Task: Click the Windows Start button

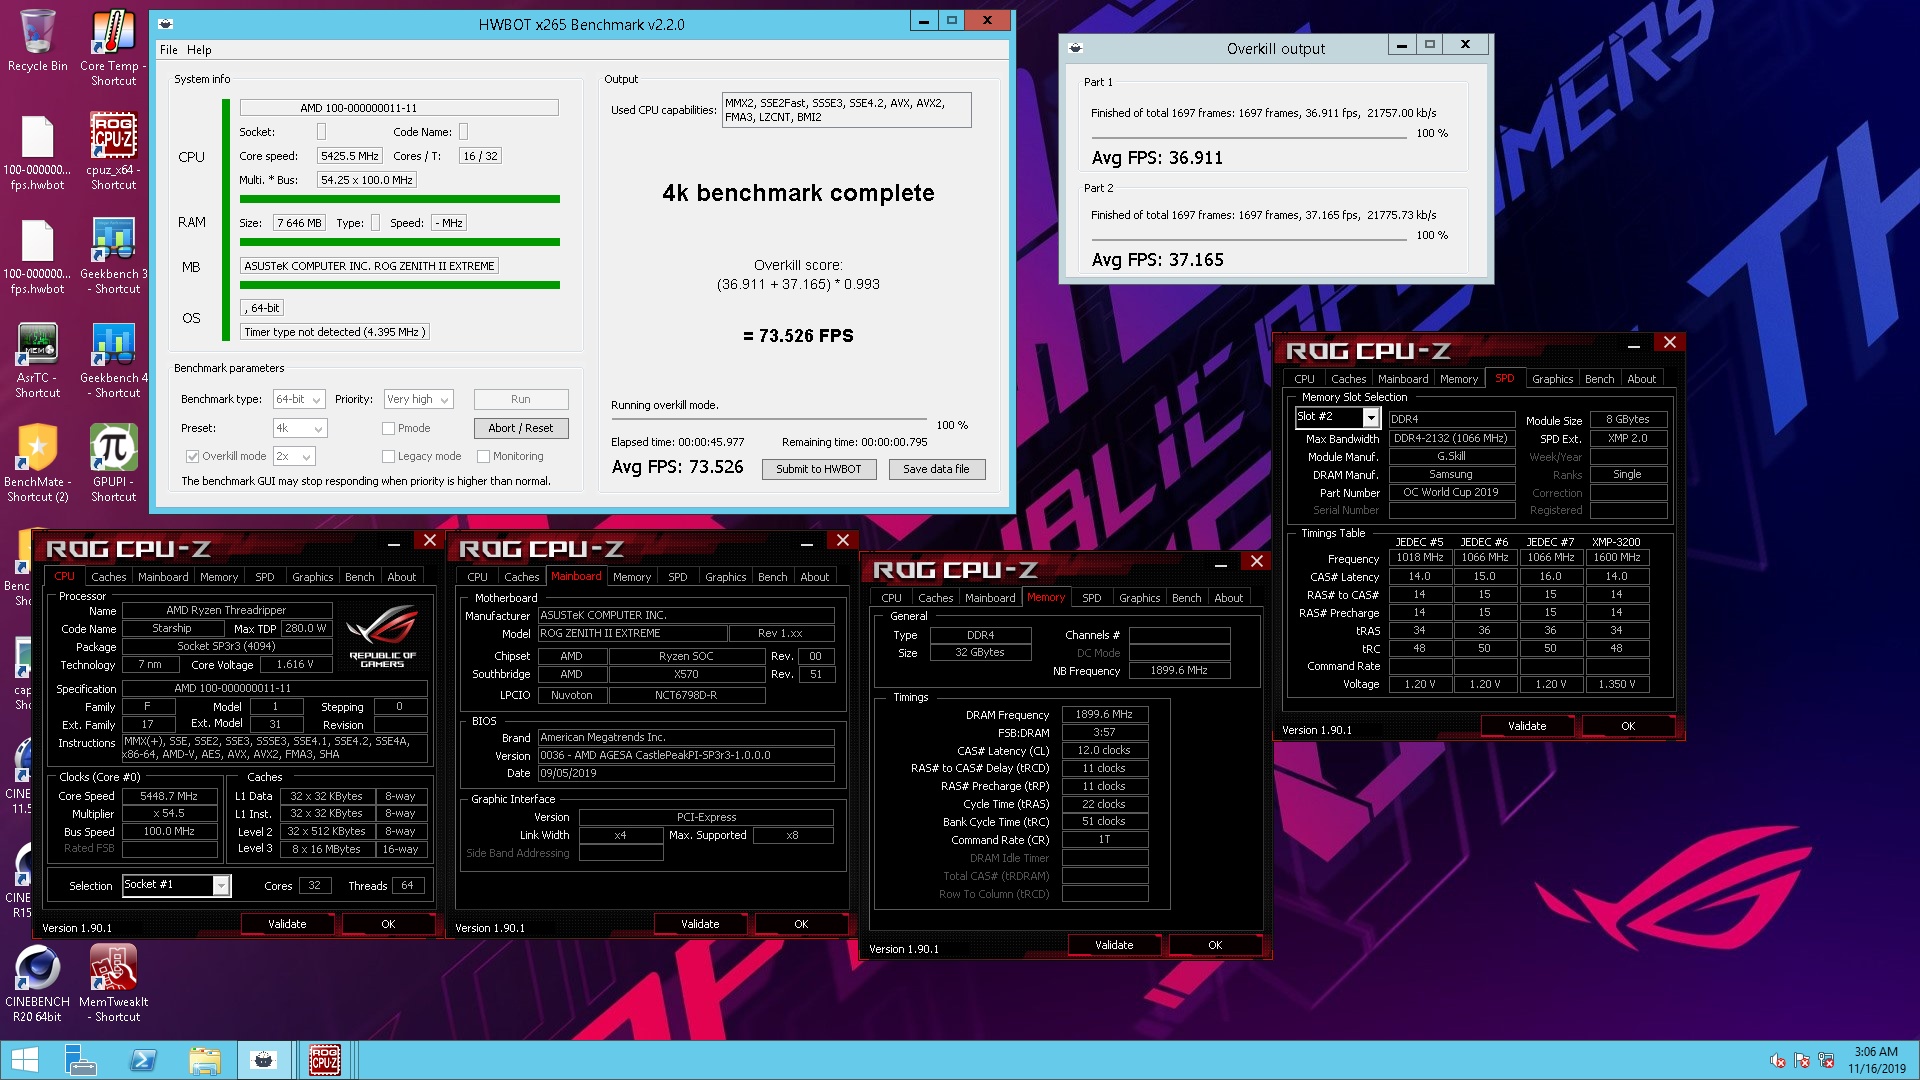Action: pyautogui.click(x=24, y=1060)
